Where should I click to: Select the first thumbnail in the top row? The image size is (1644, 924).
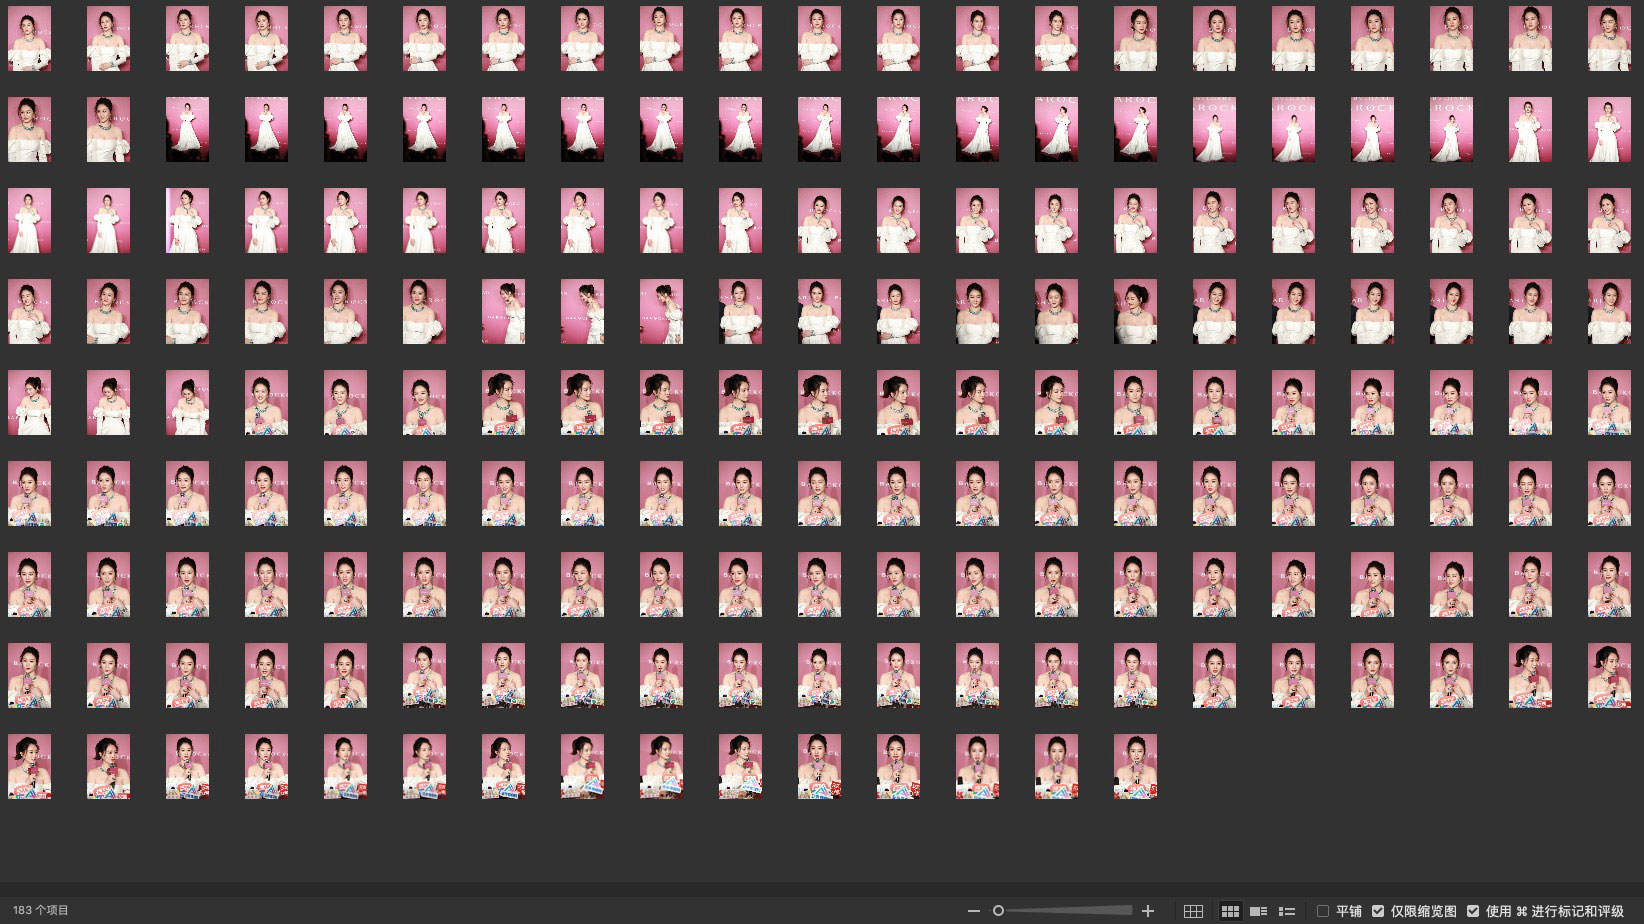(x=29, y=38)
